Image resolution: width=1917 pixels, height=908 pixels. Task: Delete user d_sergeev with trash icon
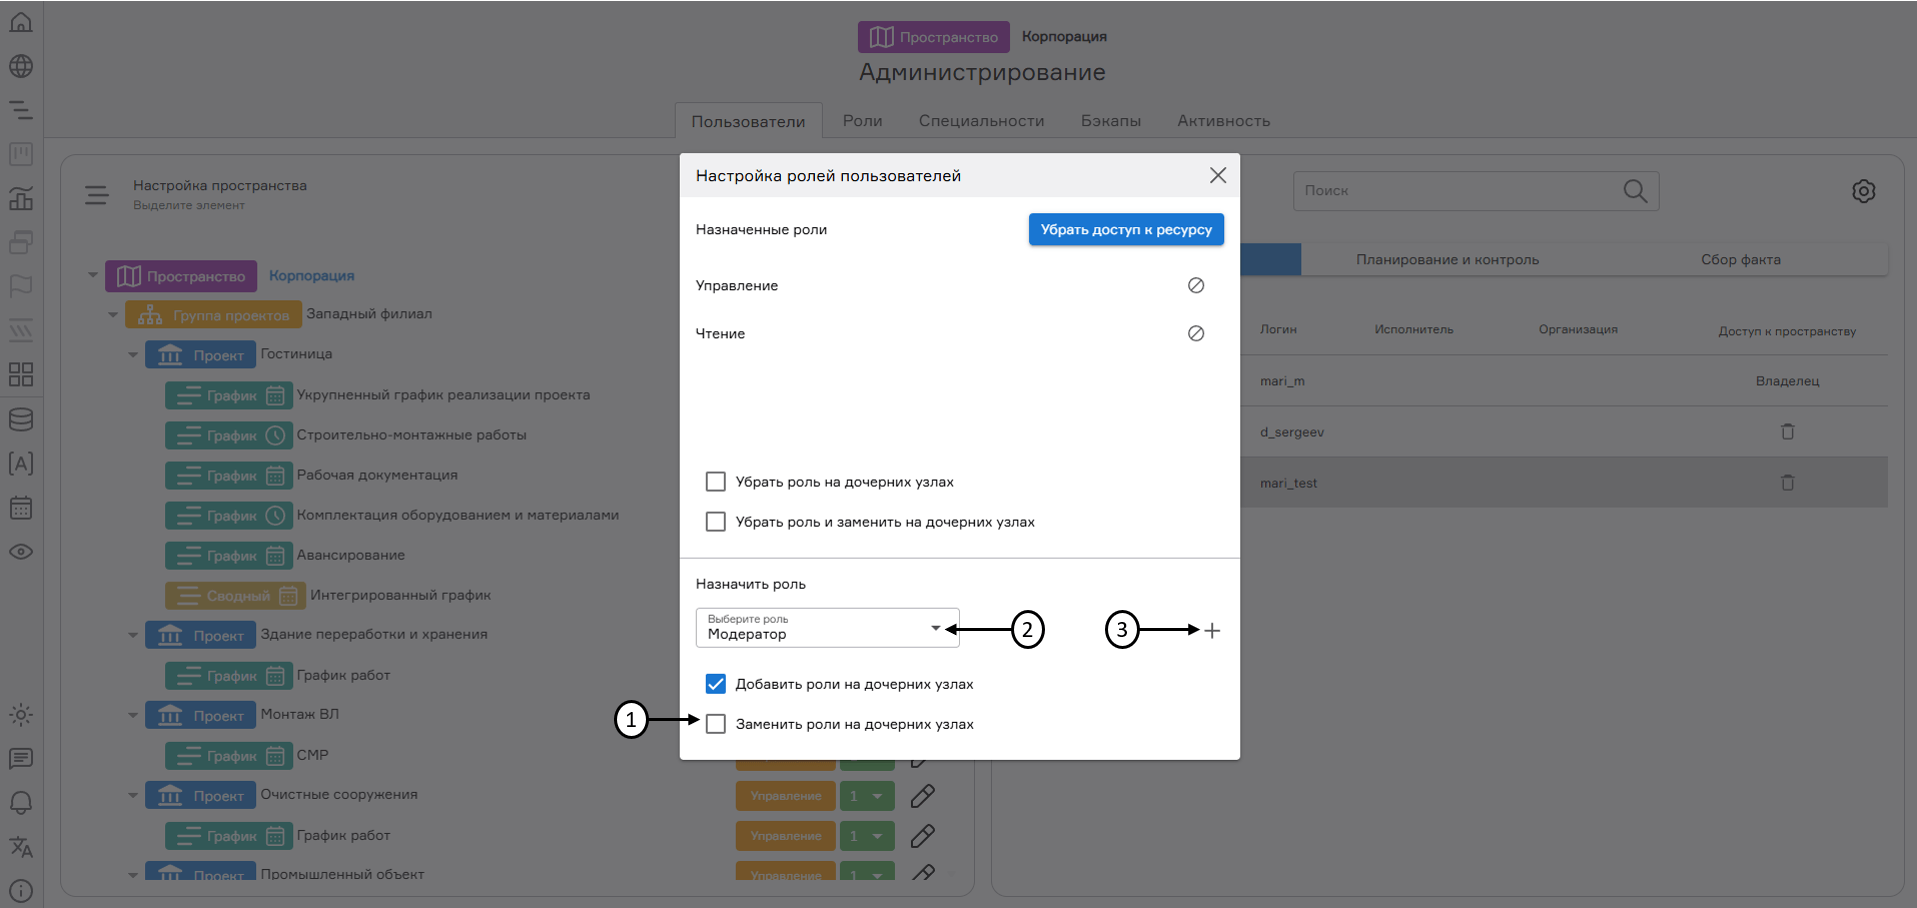pyautogui.click(x=1787, y=432)
